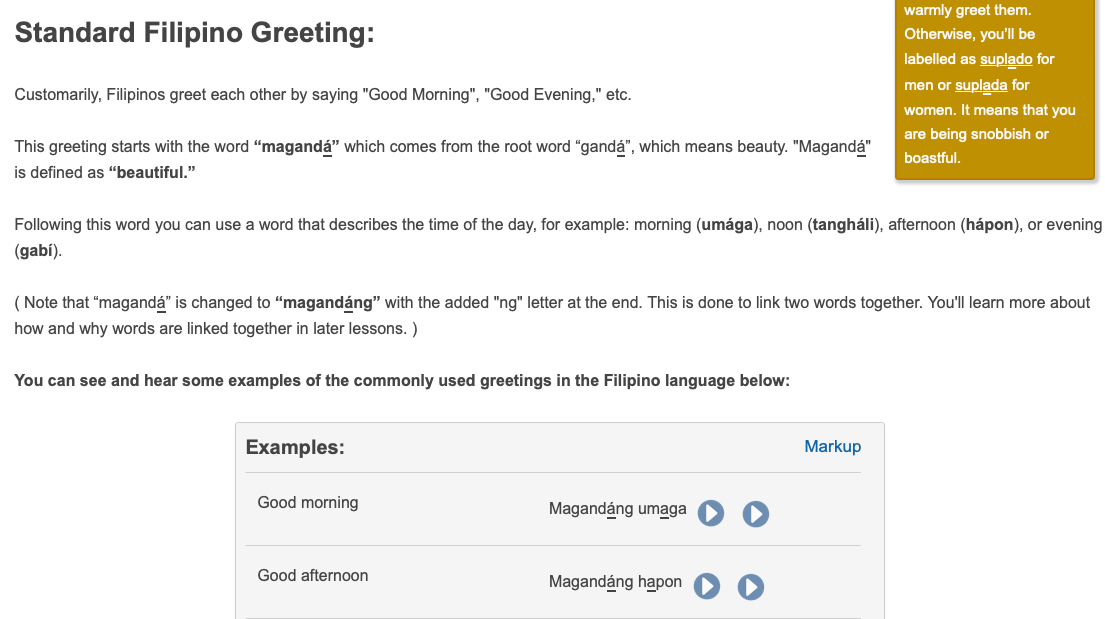Open the Markup link in Examples
1105x619 pixels.
click(x=832, y=447)
